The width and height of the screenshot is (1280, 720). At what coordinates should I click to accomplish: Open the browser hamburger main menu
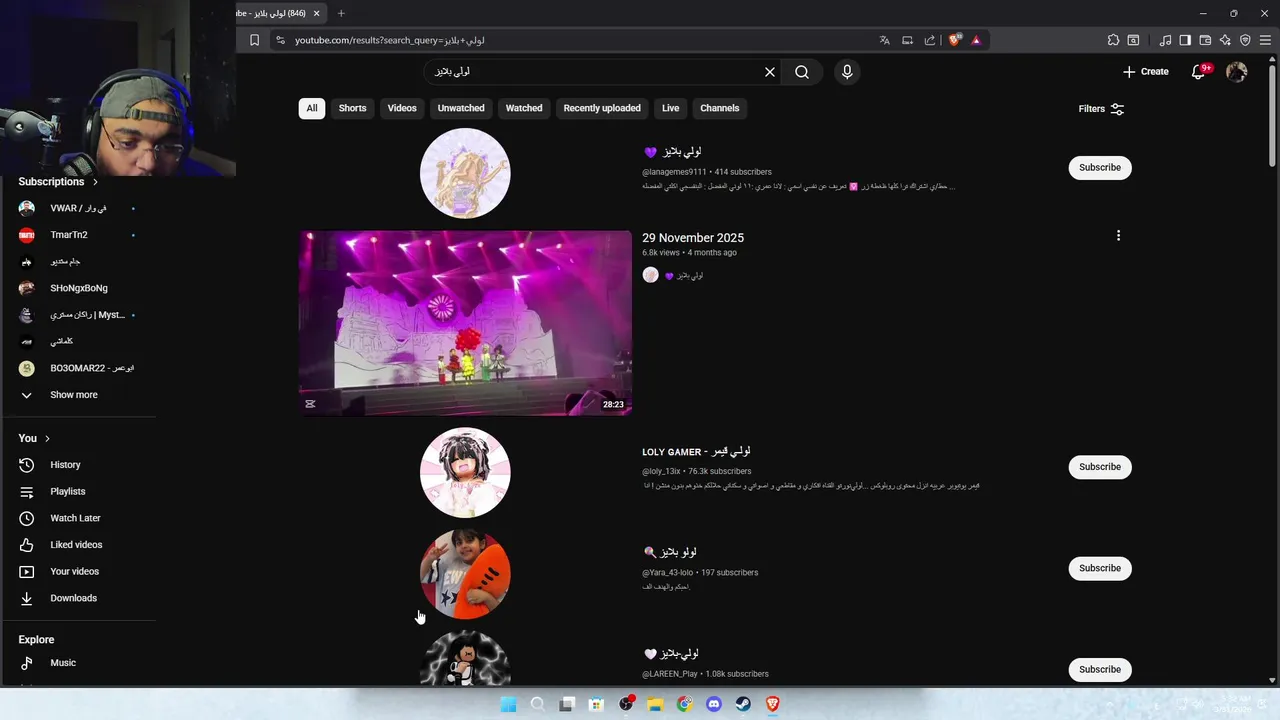[x=1265, y=40]
